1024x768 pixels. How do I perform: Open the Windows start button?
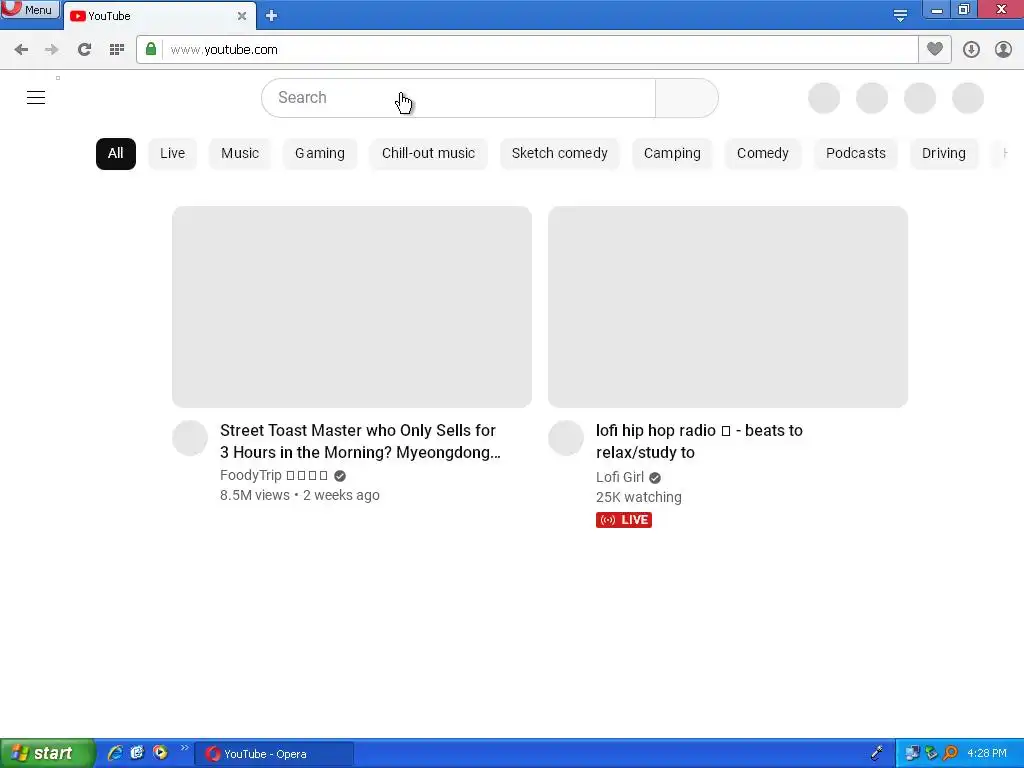coord(47,754)
